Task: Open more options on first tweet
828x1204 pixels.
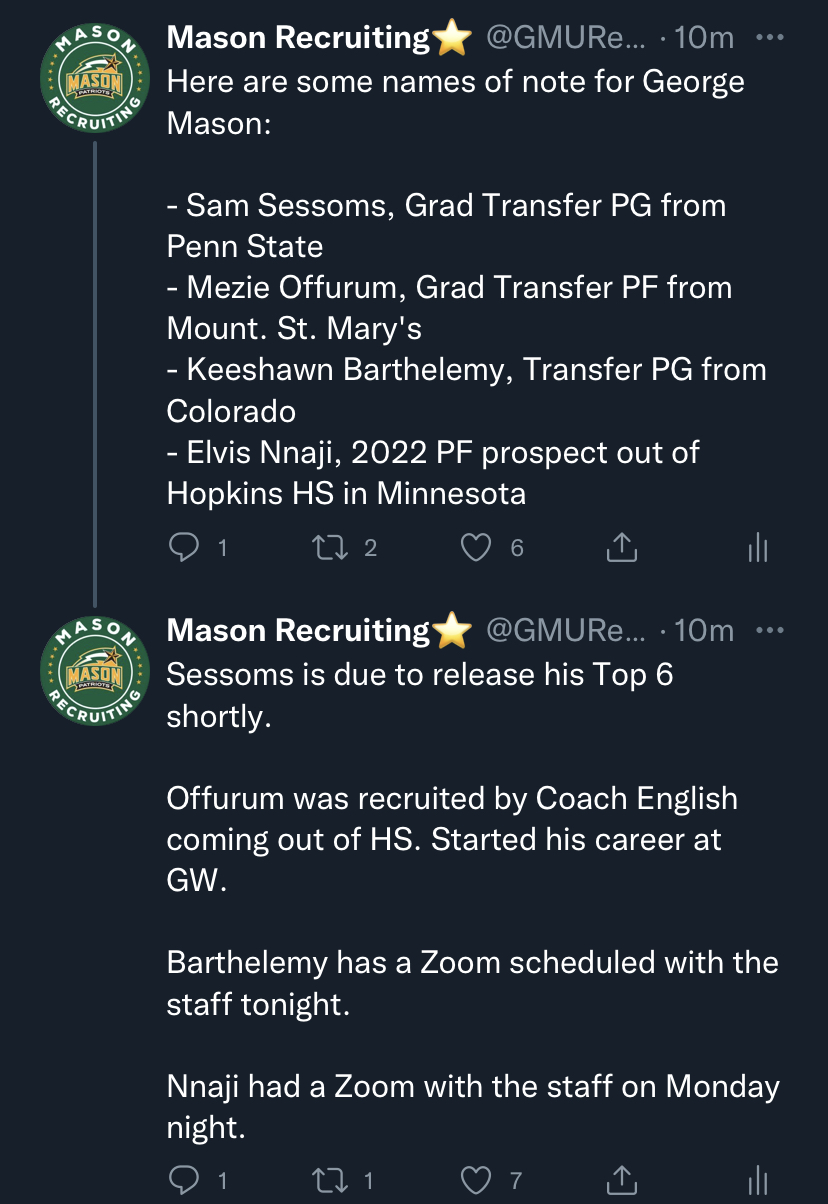Action: pyautogui.click(x=770, y=38)
